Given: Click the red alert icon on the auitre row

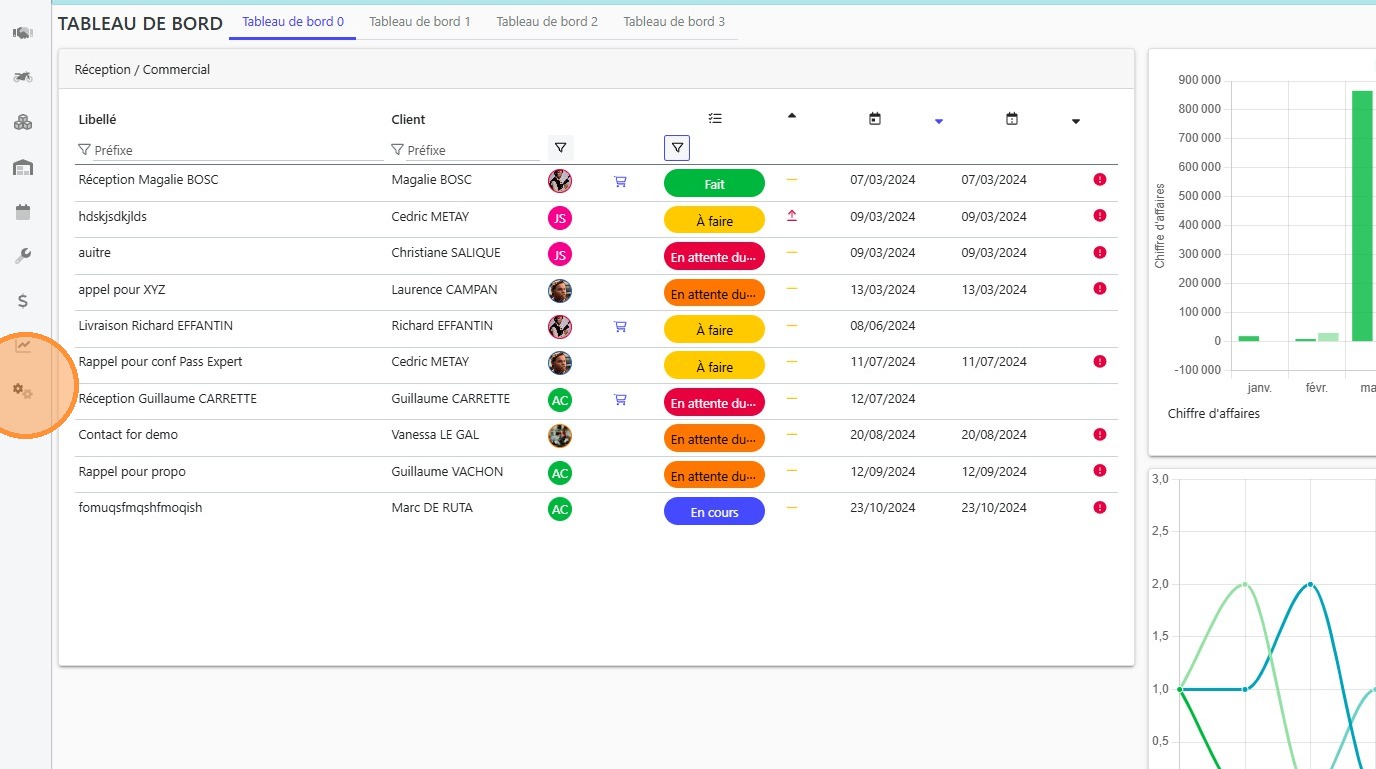Looking at the screenshot, I should click(1100, 252).
